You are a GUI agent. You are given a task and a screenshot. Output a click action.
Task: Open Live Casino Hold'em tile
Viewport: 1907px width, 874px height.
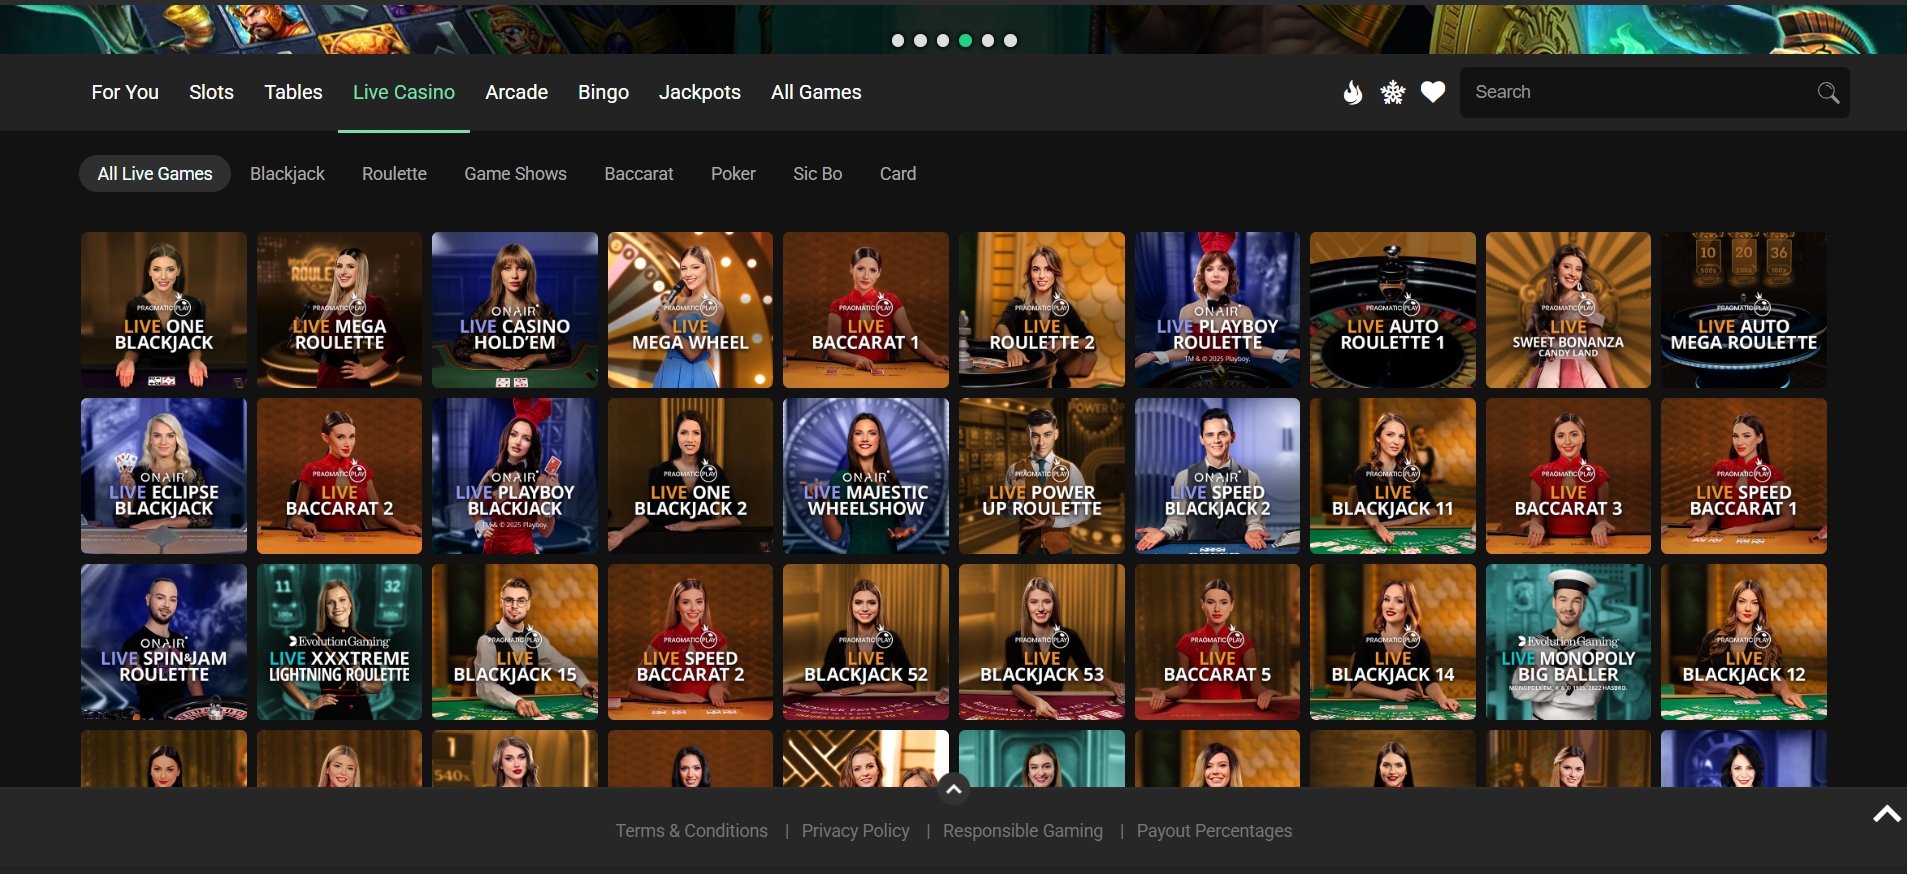coord(515,310)
